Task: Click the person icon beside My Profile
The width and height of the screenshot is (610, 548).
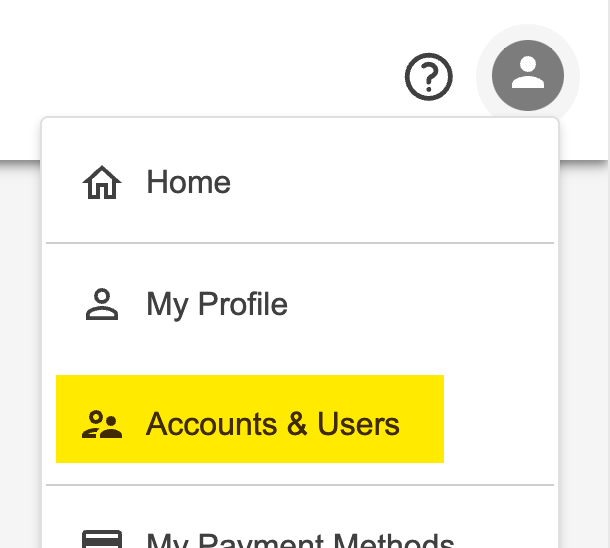Action: coord(102,304)
